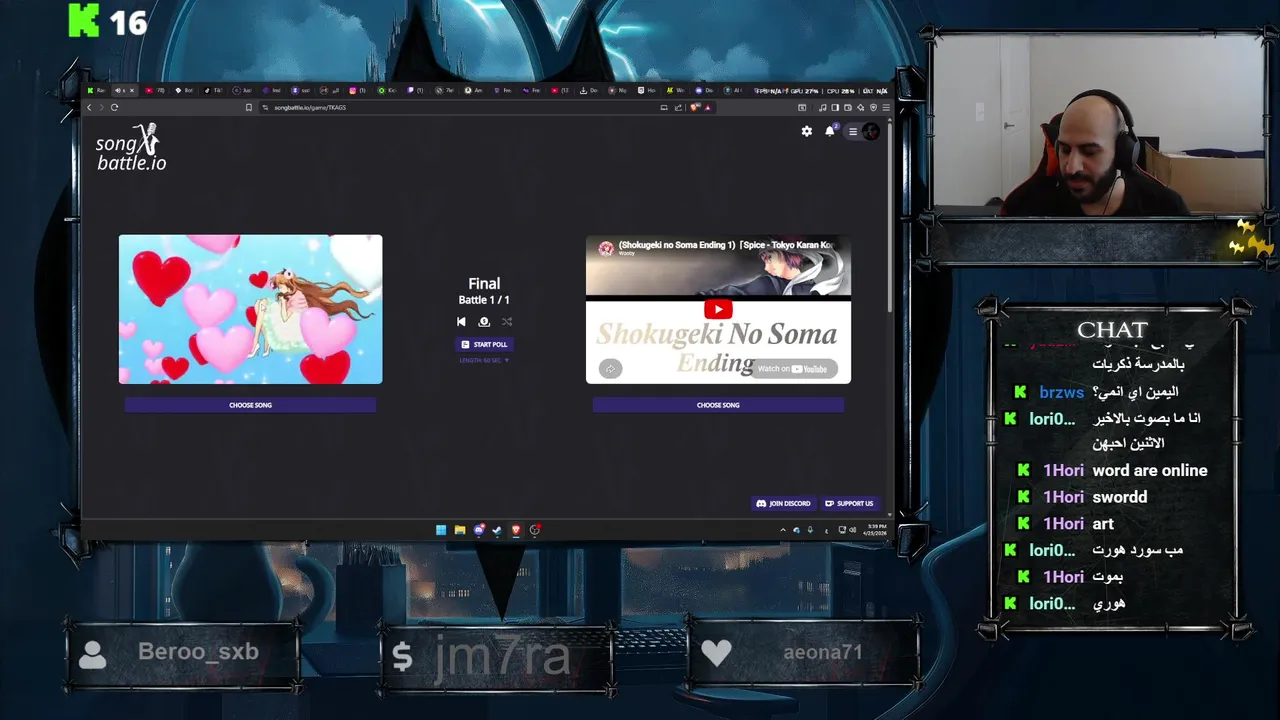Click Brave browser taskbar icon
1280x720 pixels.
point(516,530)
